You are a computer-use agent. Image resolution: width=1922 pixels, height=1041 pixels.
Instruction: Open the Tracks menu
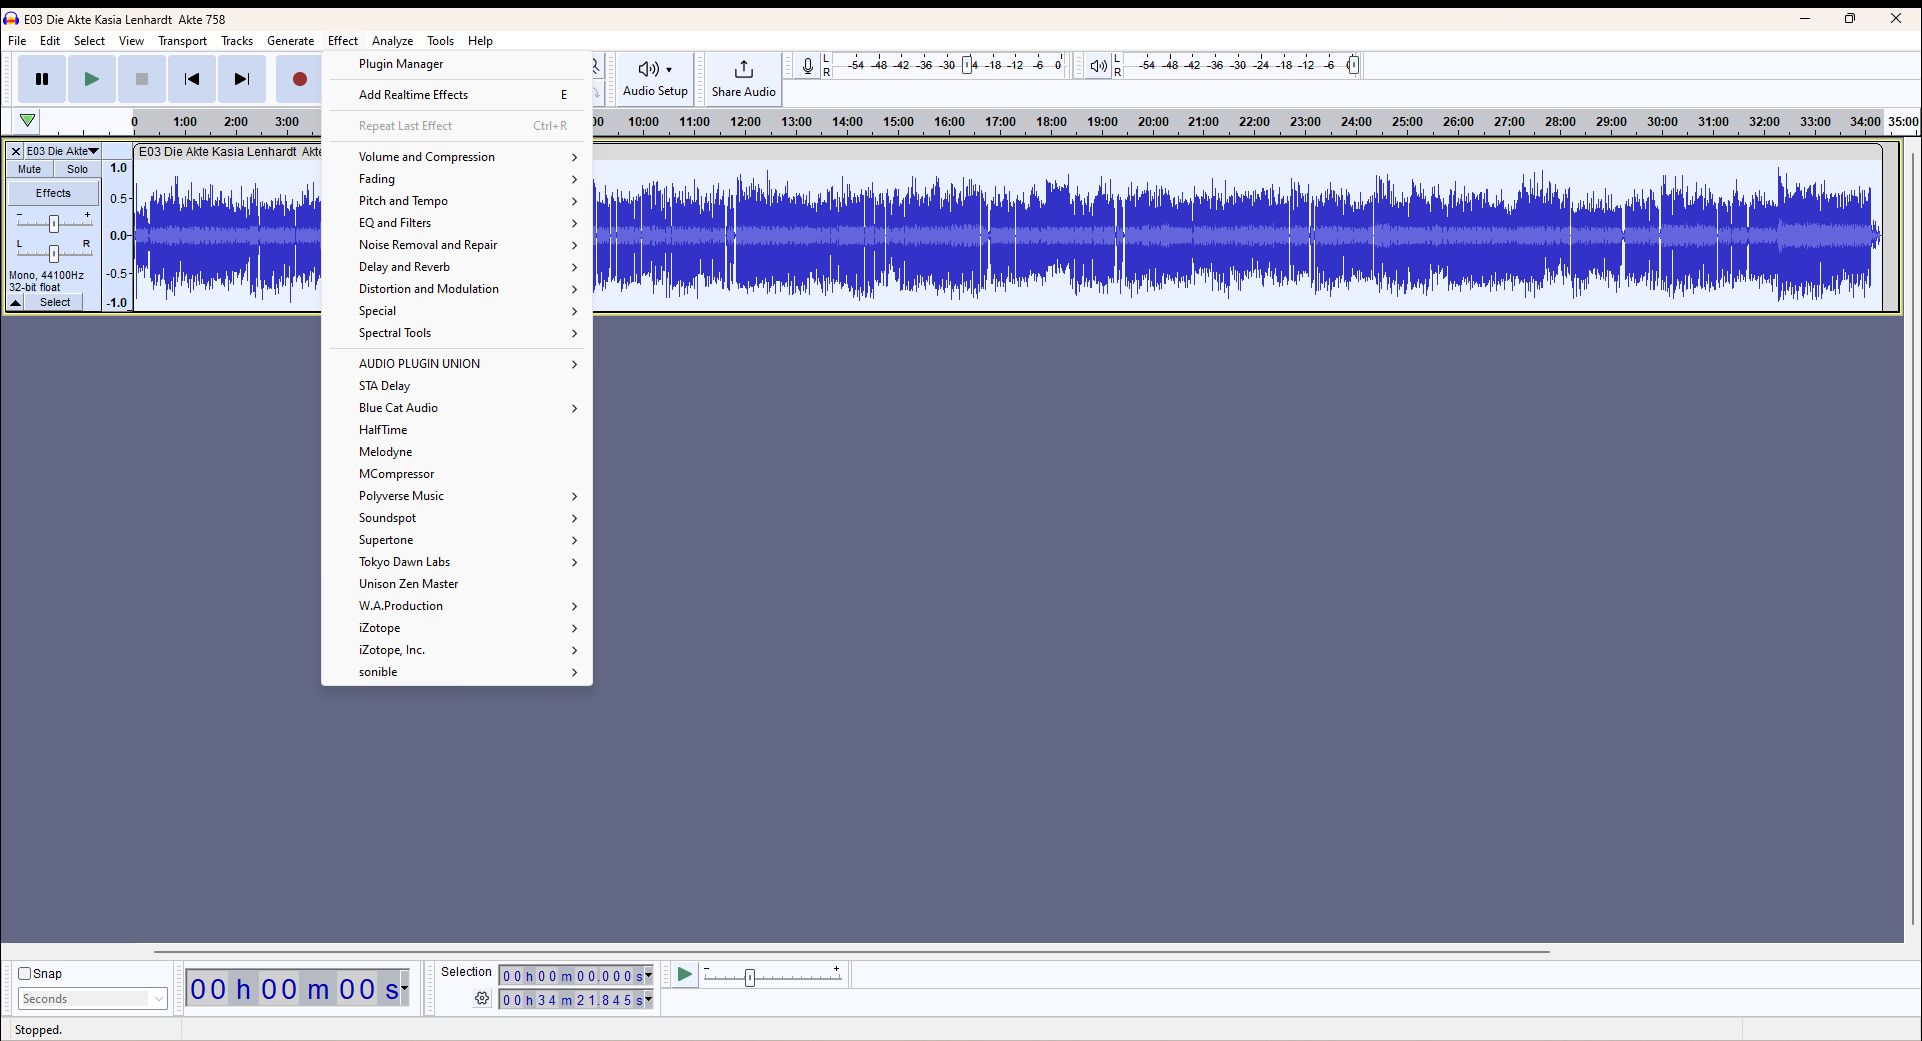pos(237,40)
